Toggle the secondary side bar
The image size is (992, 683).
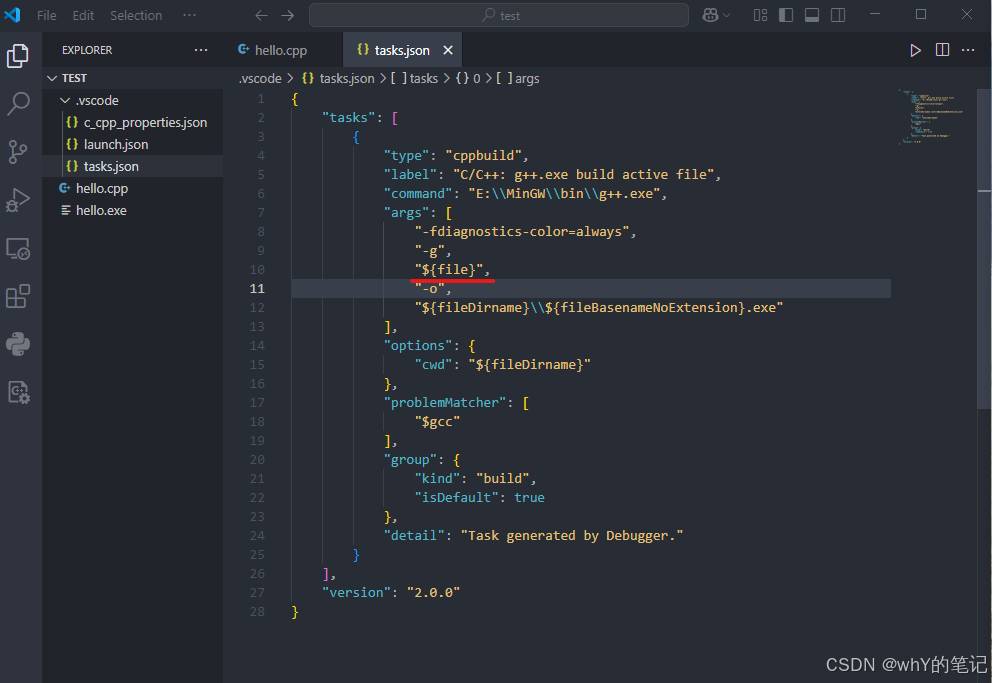[x=838, y=15]
